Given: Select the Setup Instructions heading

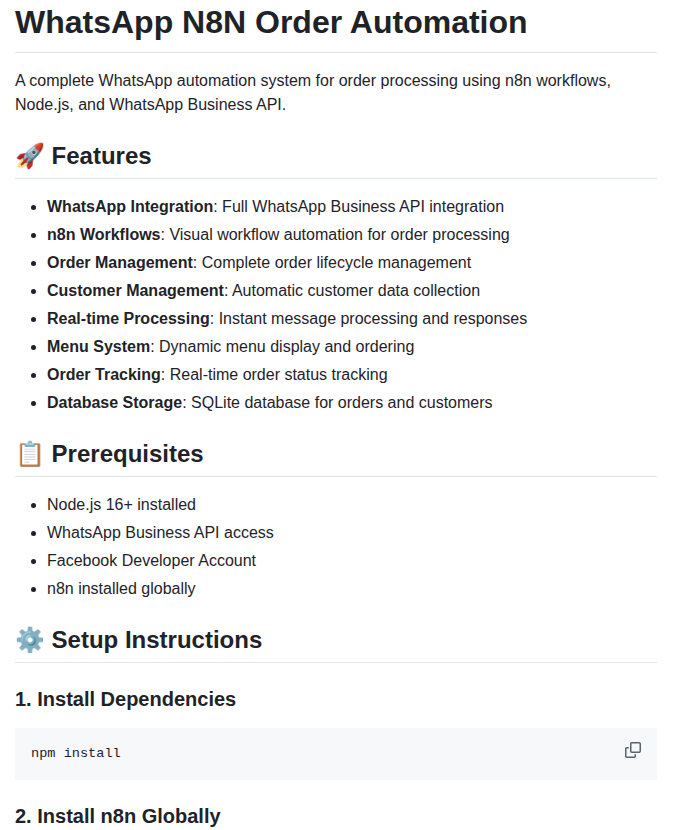Looking at the screenshot, I should 157,640.
